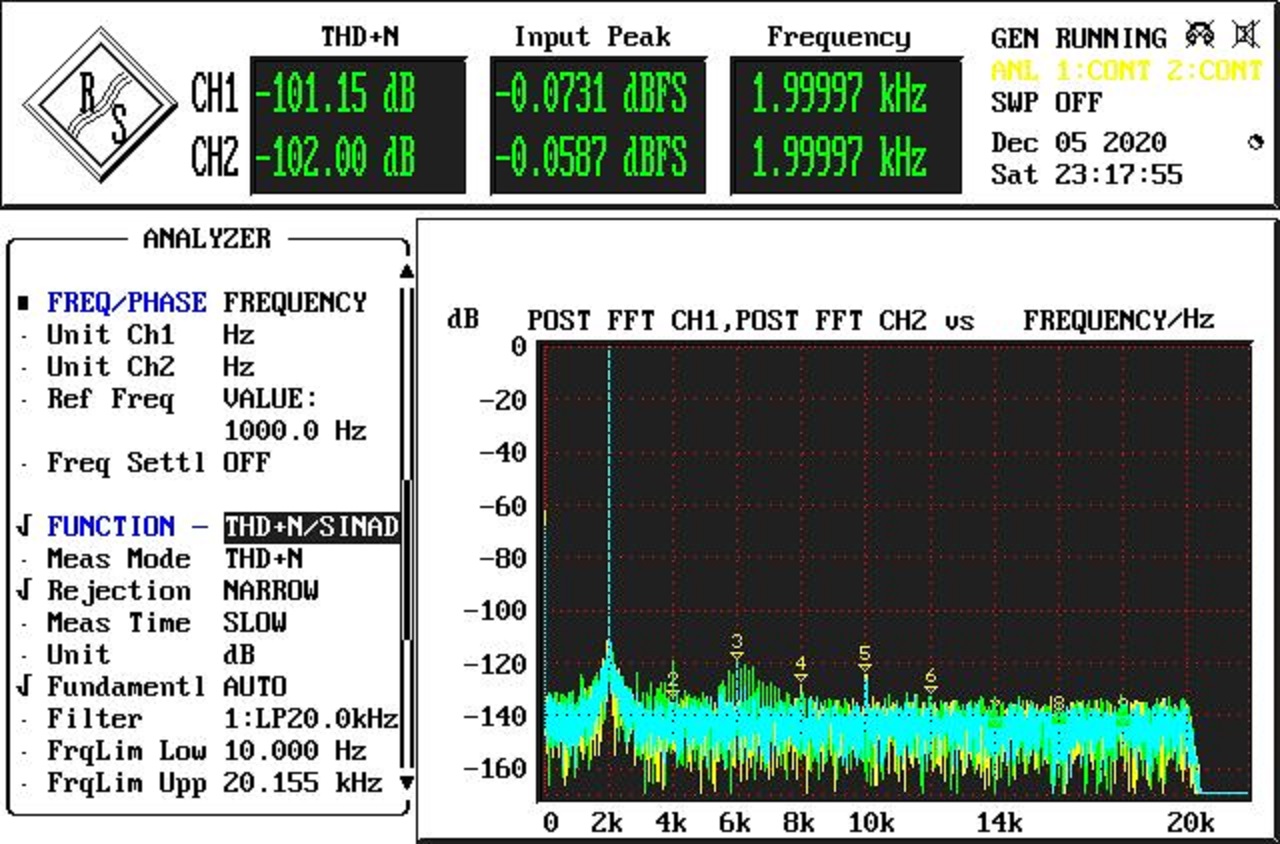Click CH1 Frequency reading 1.99997 kHz
The image size is (1280, 844).
pos(839,95)
